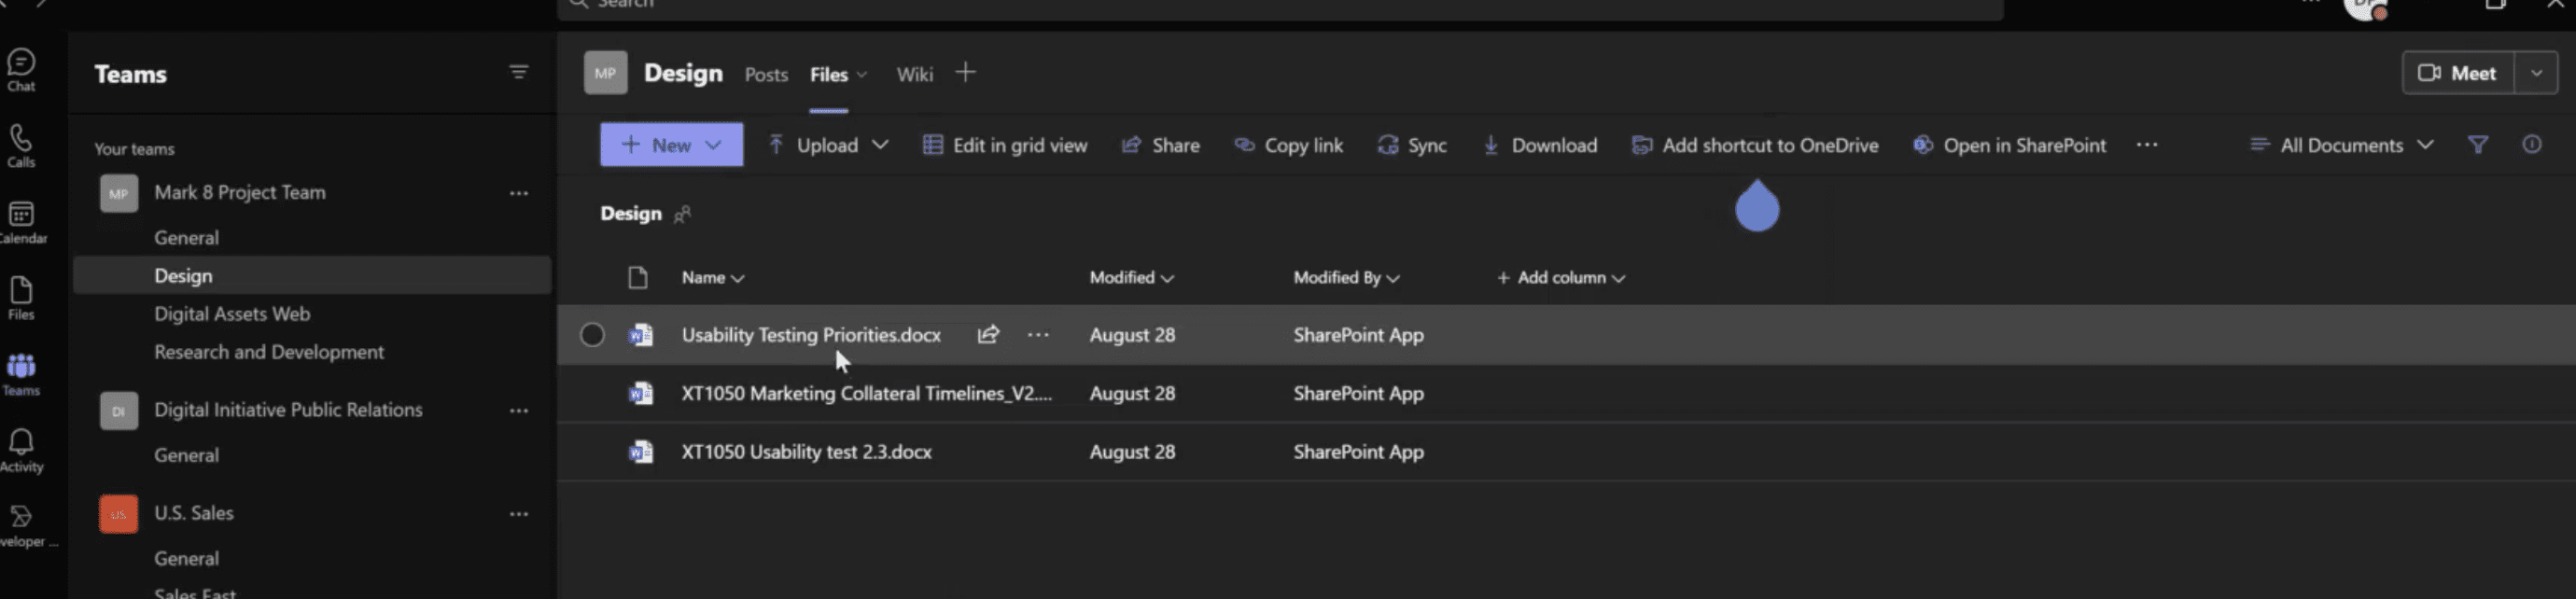The height and width of the screenshot is (599, 2576).
Task: Open the details info pane
Action: click(x=2531, y=145)
